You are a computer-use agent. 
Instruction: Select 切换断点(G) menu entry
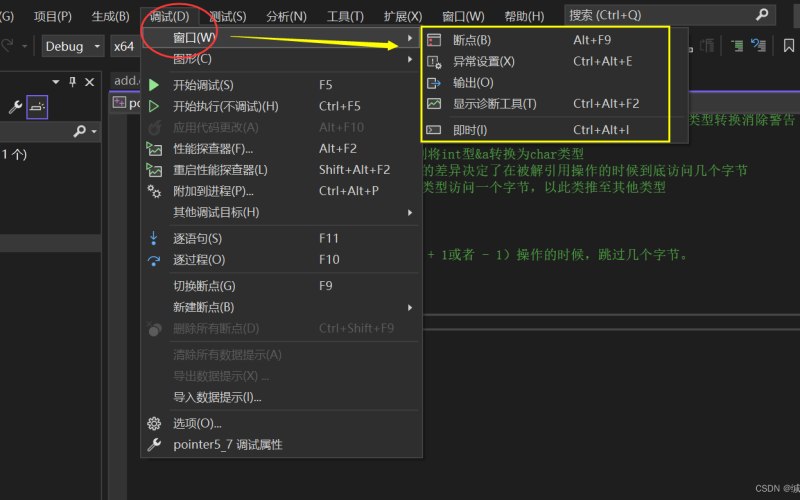[x=282, y=286]
